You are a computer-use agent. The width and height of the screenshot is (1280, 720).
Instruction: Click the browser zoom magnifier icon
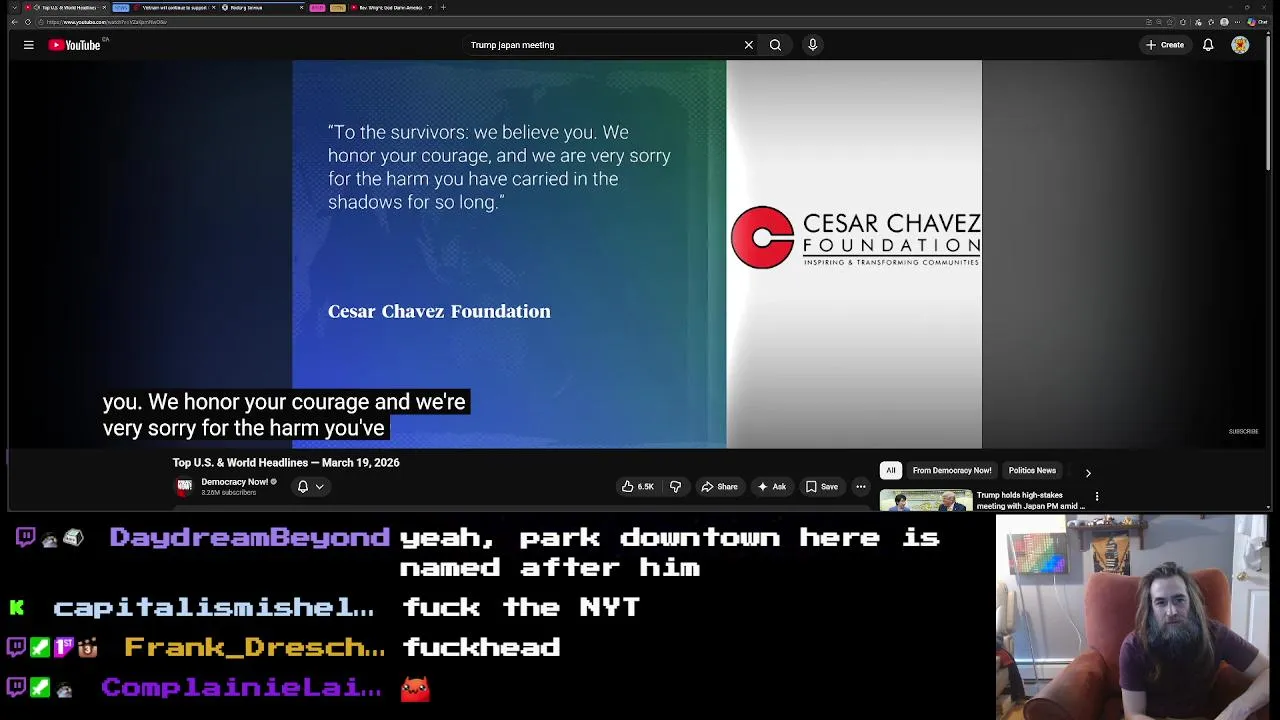tap(1159, 22)
